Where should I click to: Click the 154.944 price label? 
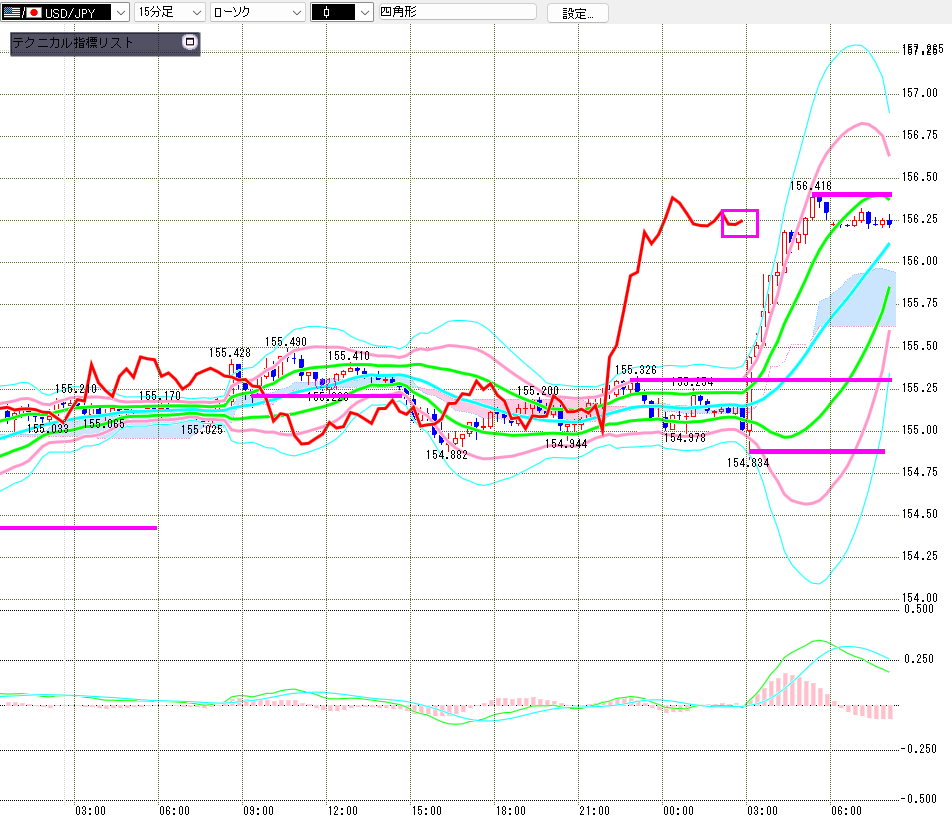[566, 444]
